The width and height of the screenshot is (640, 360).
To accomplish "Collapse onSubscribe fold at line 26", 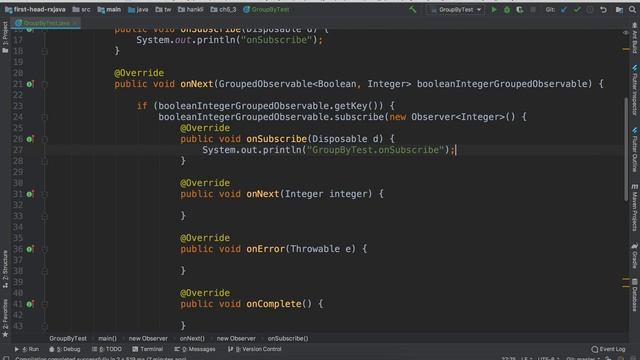I will pyautogui.click(x=44, y=140).
